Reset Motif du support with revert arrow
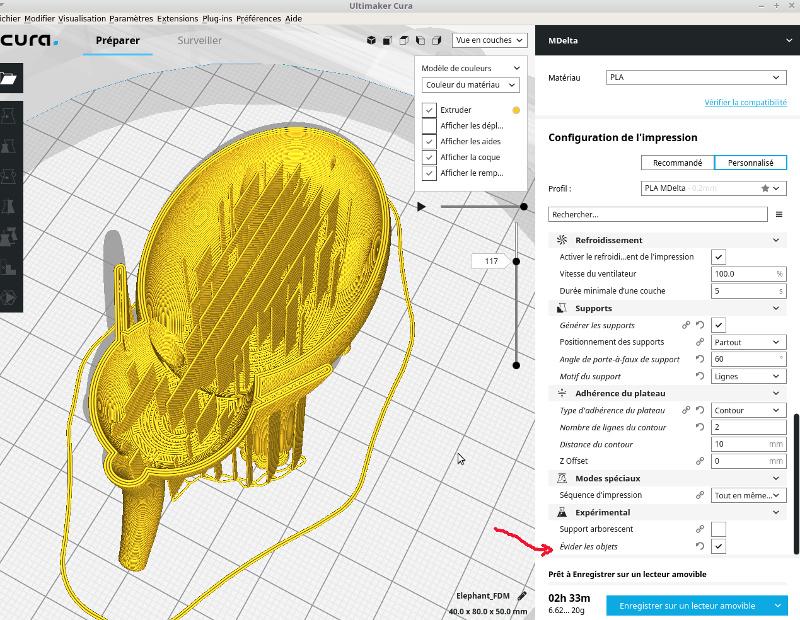Viewport: 800px width, 620px height. point(700,376)
